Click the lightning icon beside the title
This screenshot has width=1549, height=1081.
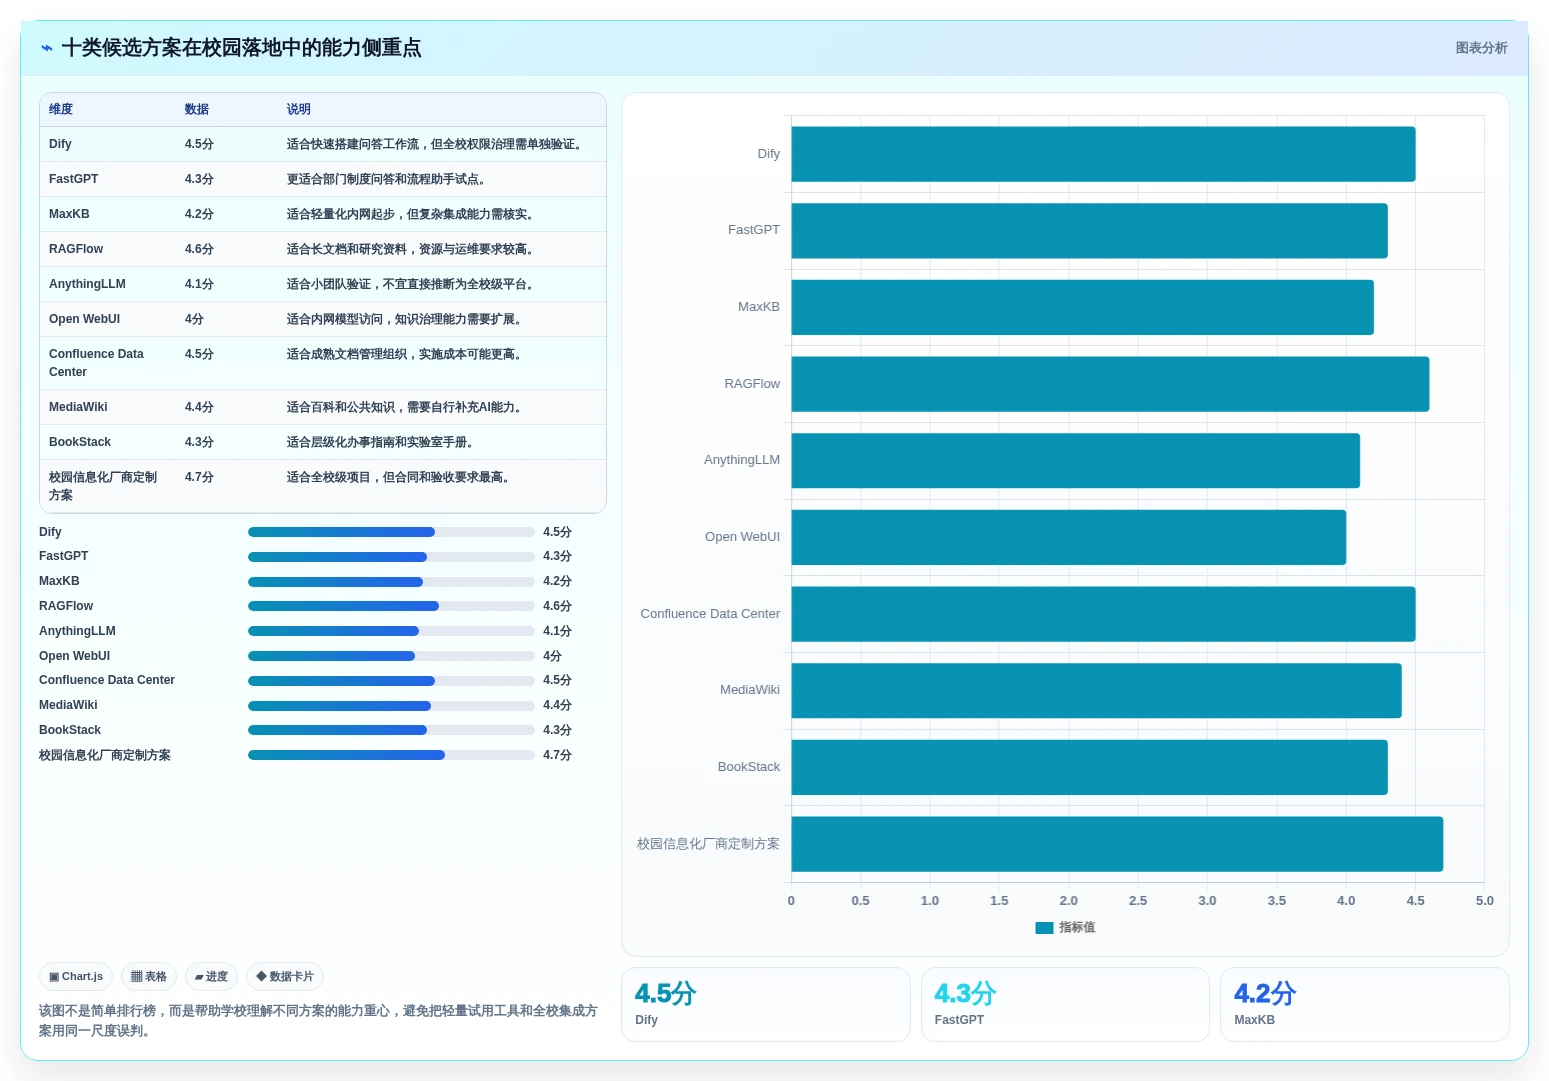coord(47,48)
